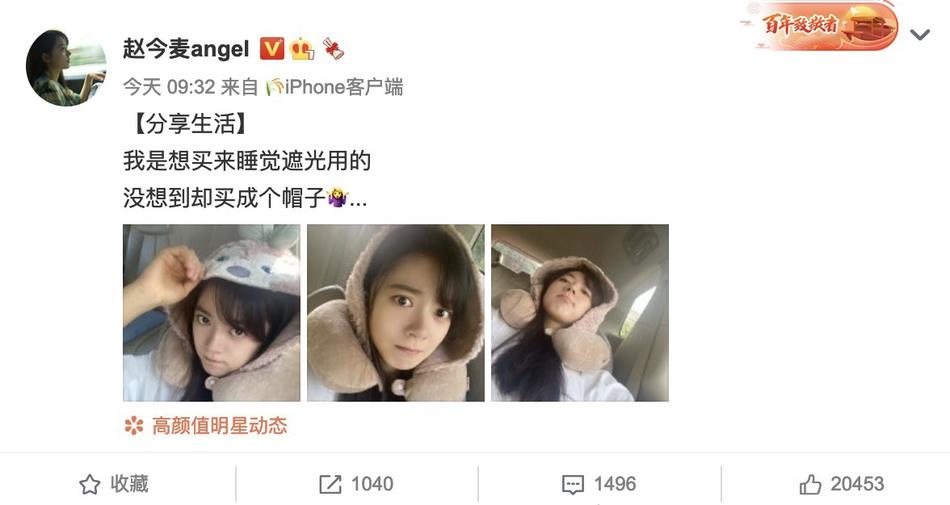This screenshot has width=950, height=505.
Task: Open the post options chevron dropdown
Action: coord(920,35)
